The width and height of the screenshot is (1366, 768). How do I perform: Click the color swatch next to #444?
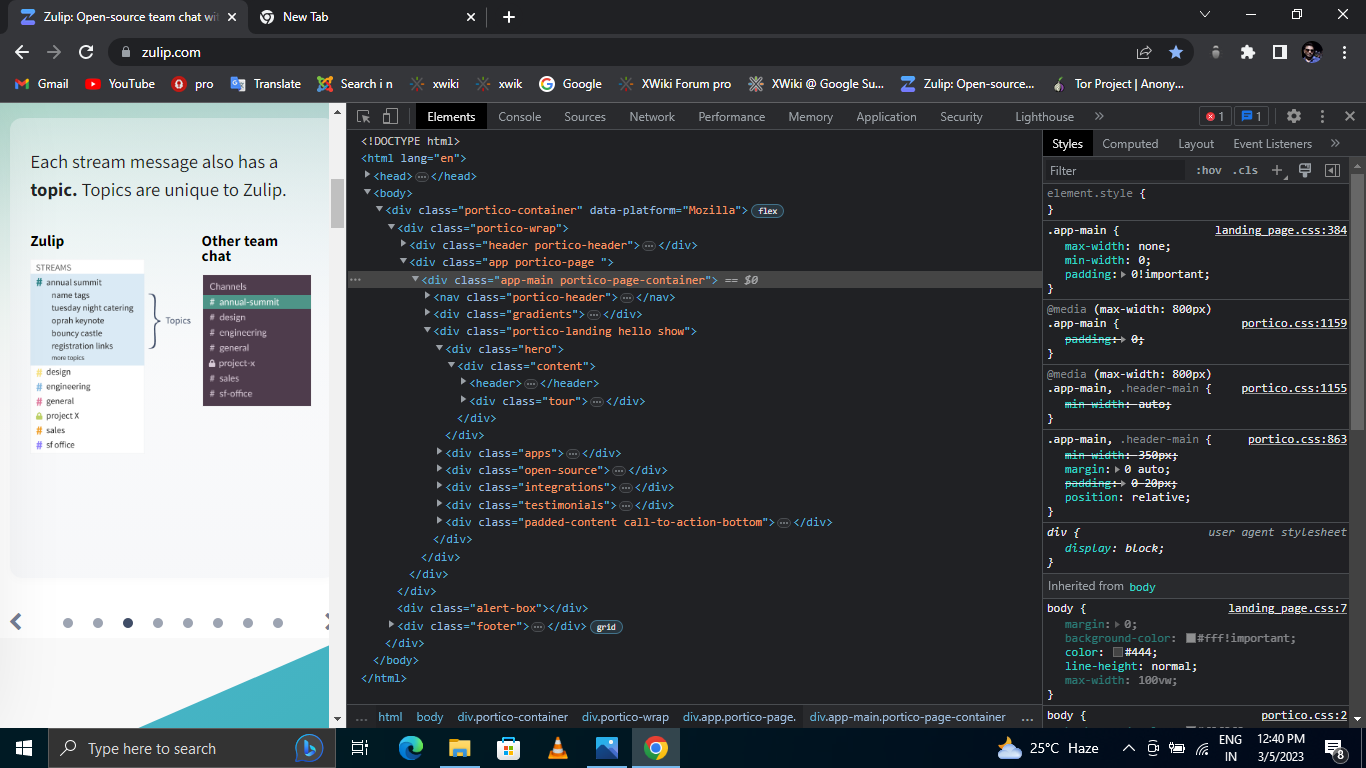pyautogui.click(x=1116, y=652)
